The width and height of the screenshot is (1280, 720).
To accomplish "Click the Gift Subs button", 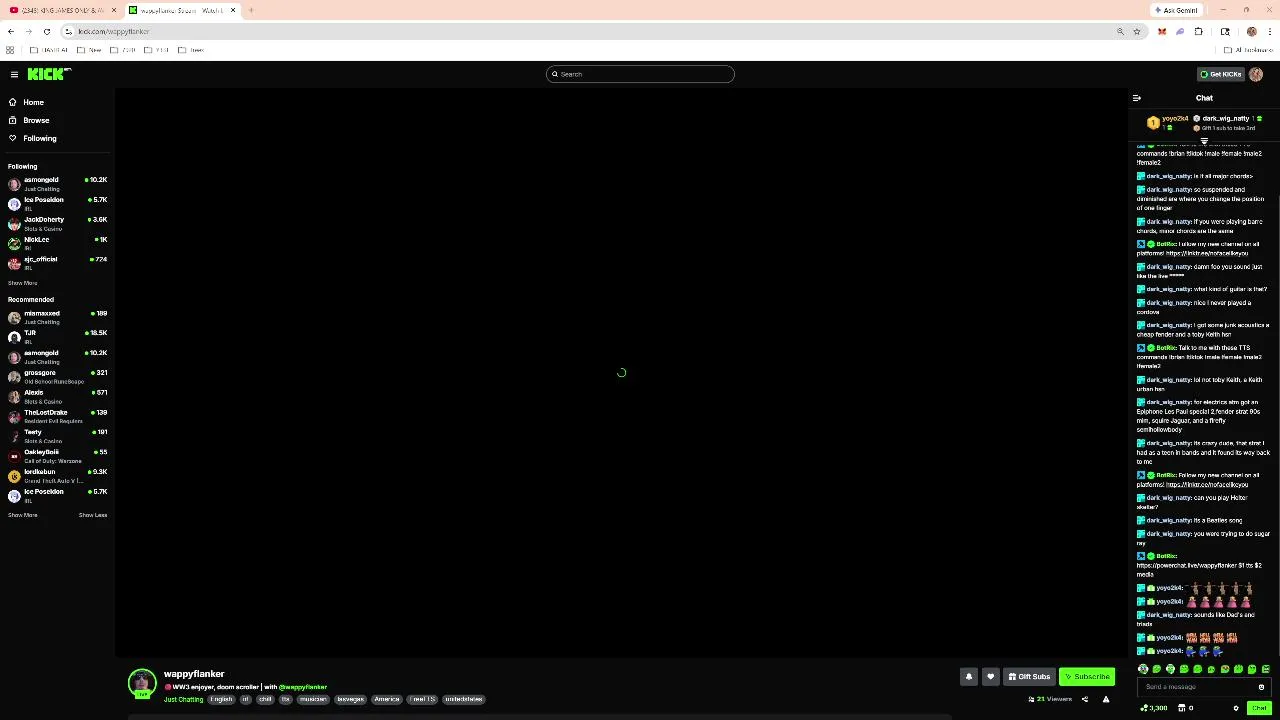I will [1030, 677].
